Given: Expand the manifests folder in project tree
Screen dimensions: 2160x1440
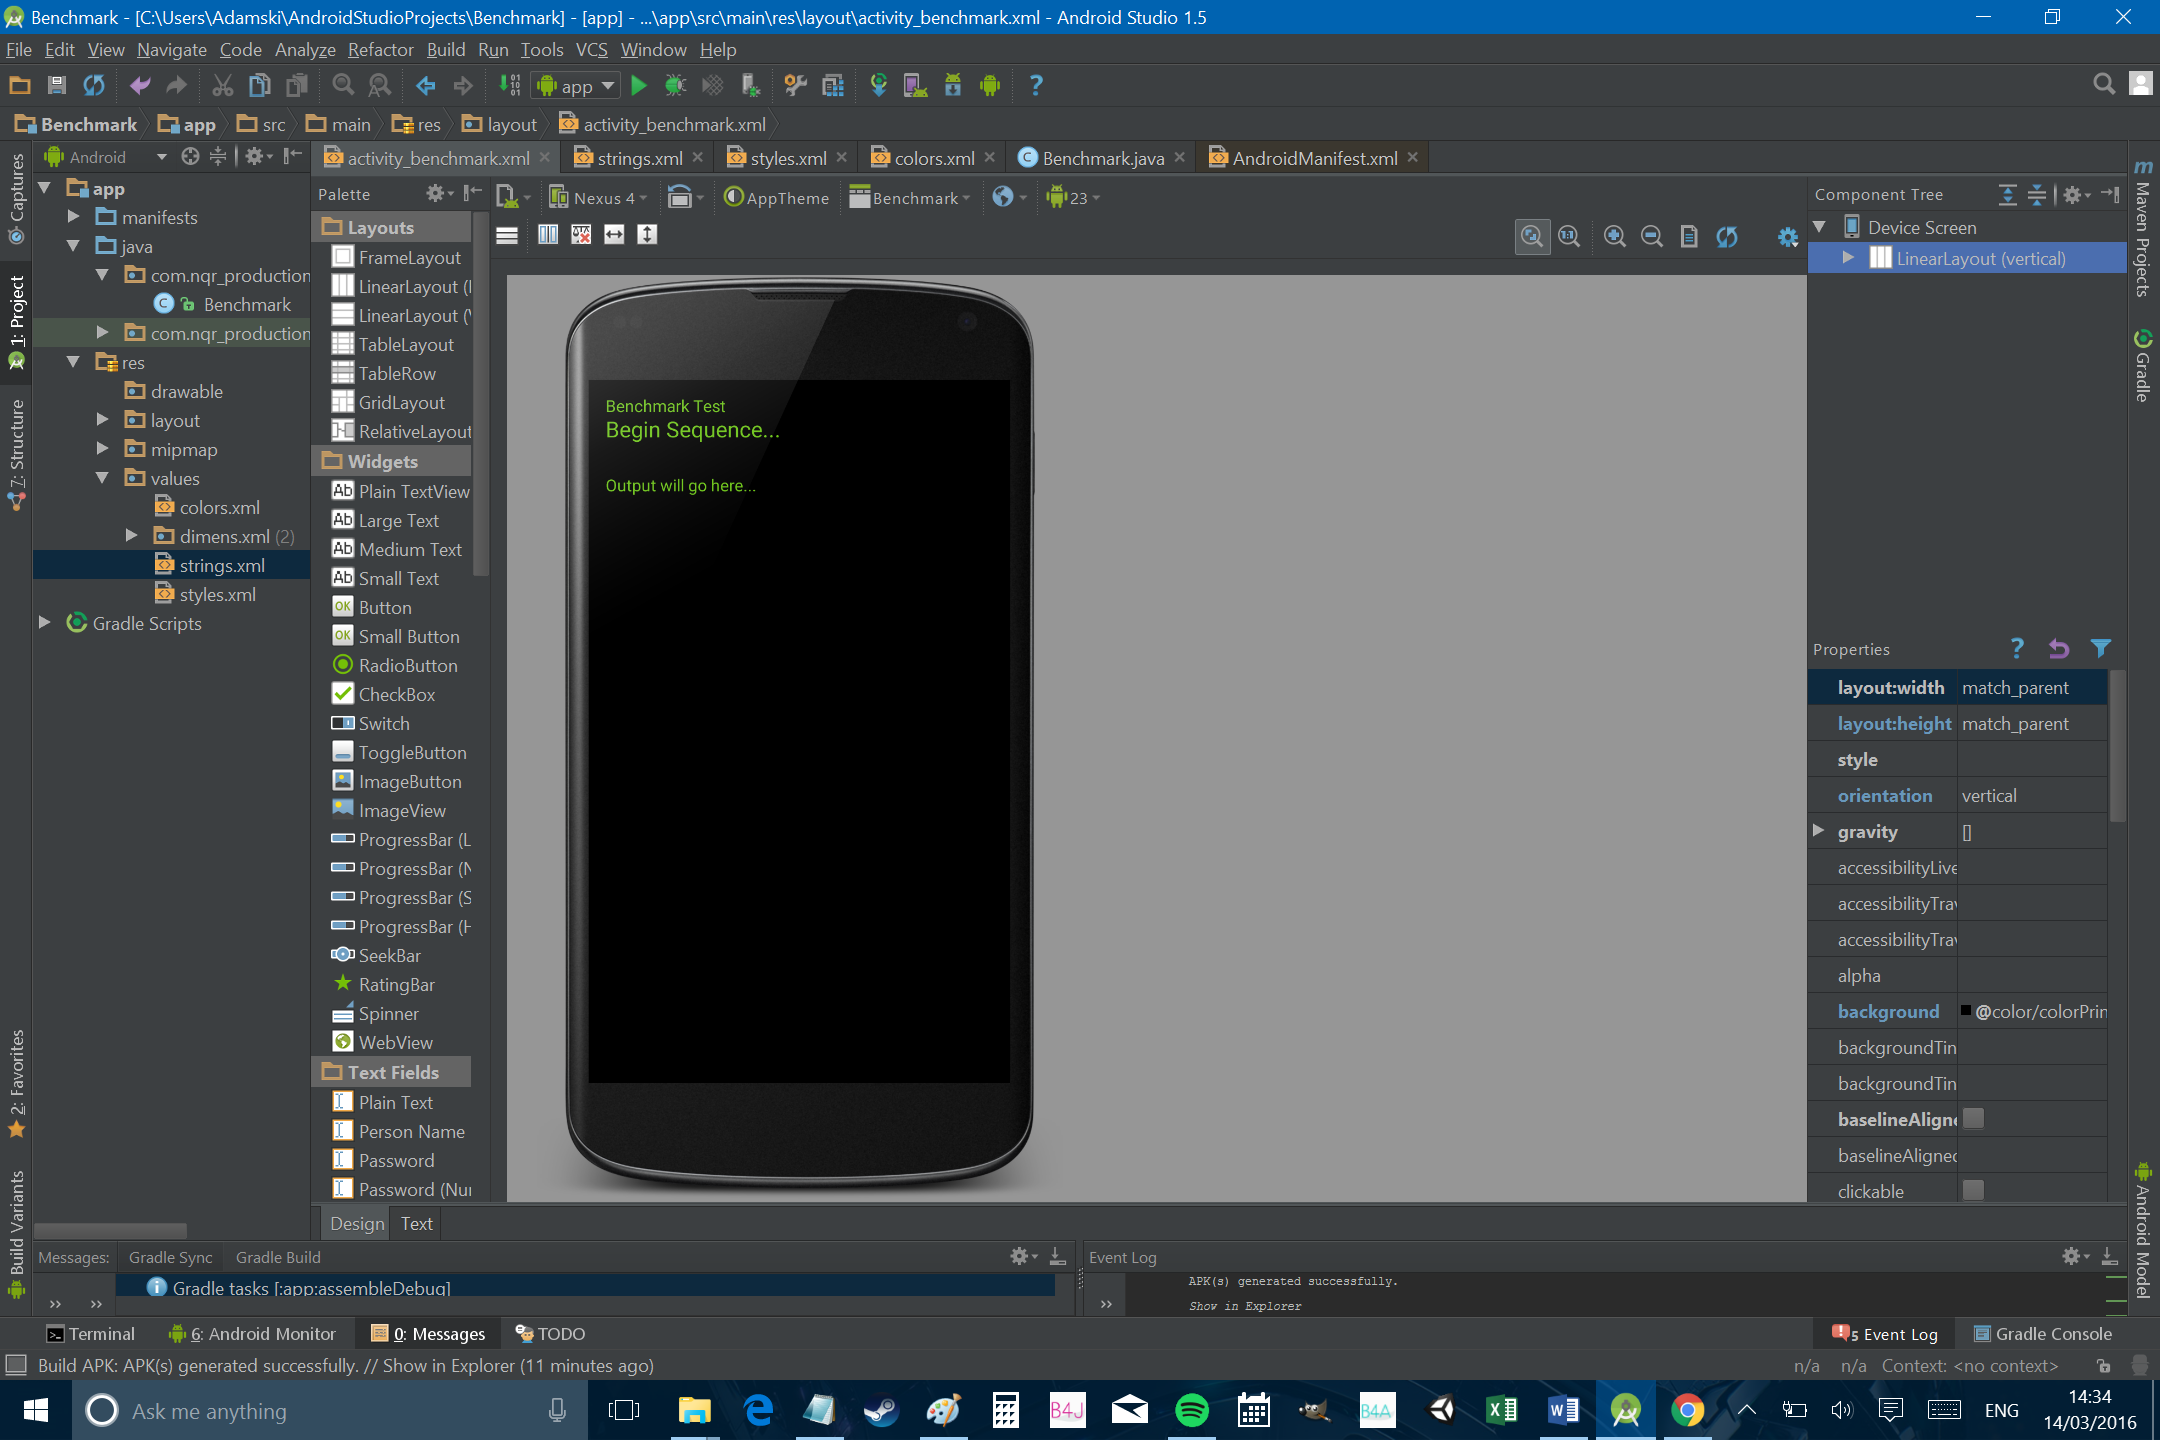Looking at the screenshot, I should pyautogui.click(x=73, y=217).
